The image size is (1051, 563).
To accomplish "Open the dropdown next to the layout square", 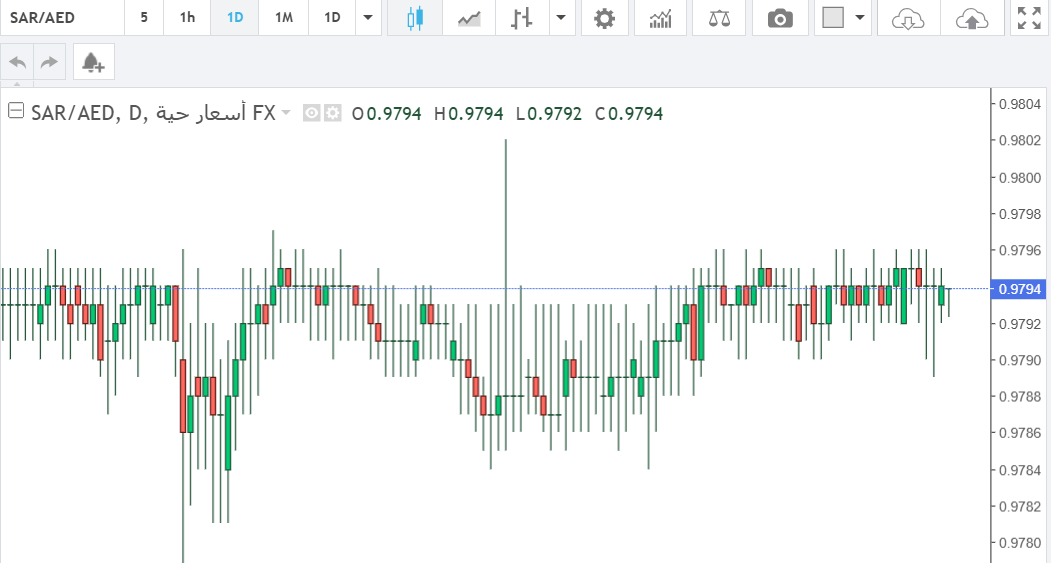I will (x=859, y=18).
